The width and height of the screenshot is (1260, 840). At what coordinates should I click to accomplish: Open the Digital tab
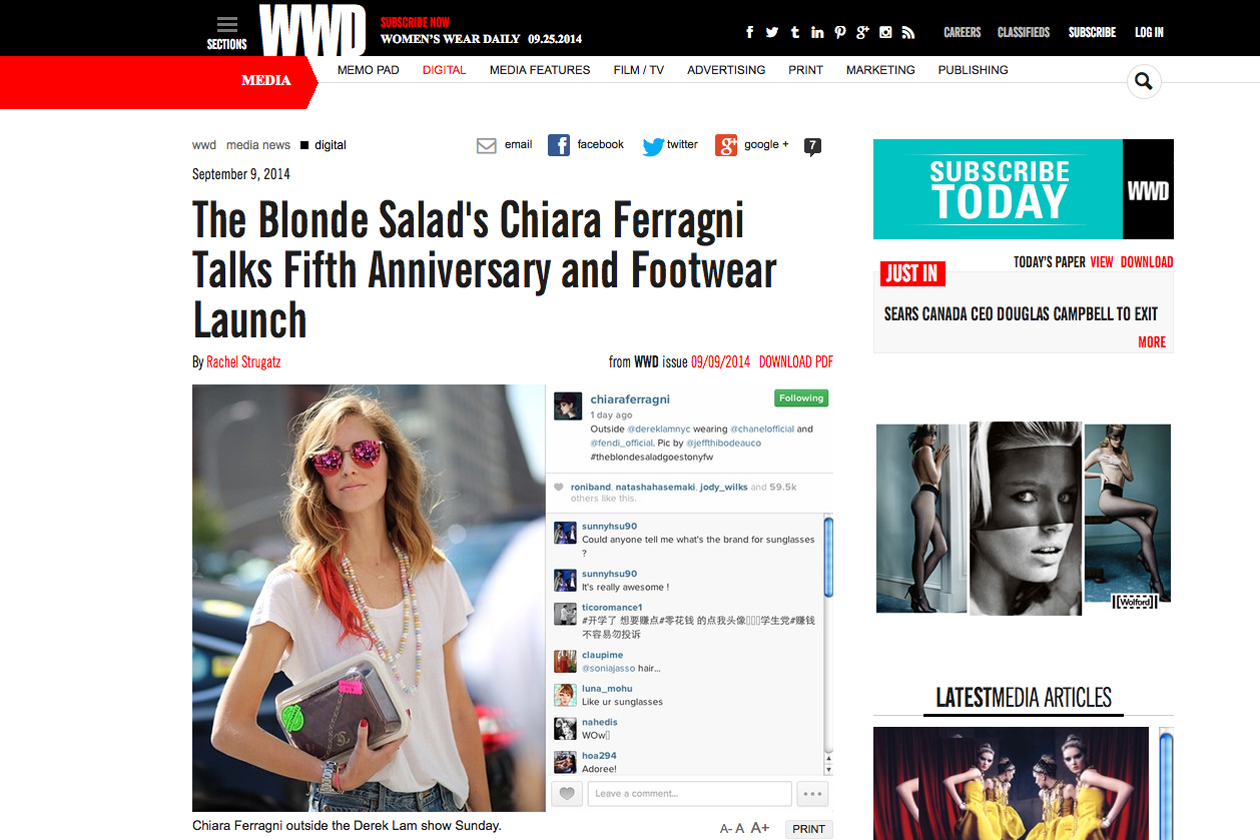point(444,70)
